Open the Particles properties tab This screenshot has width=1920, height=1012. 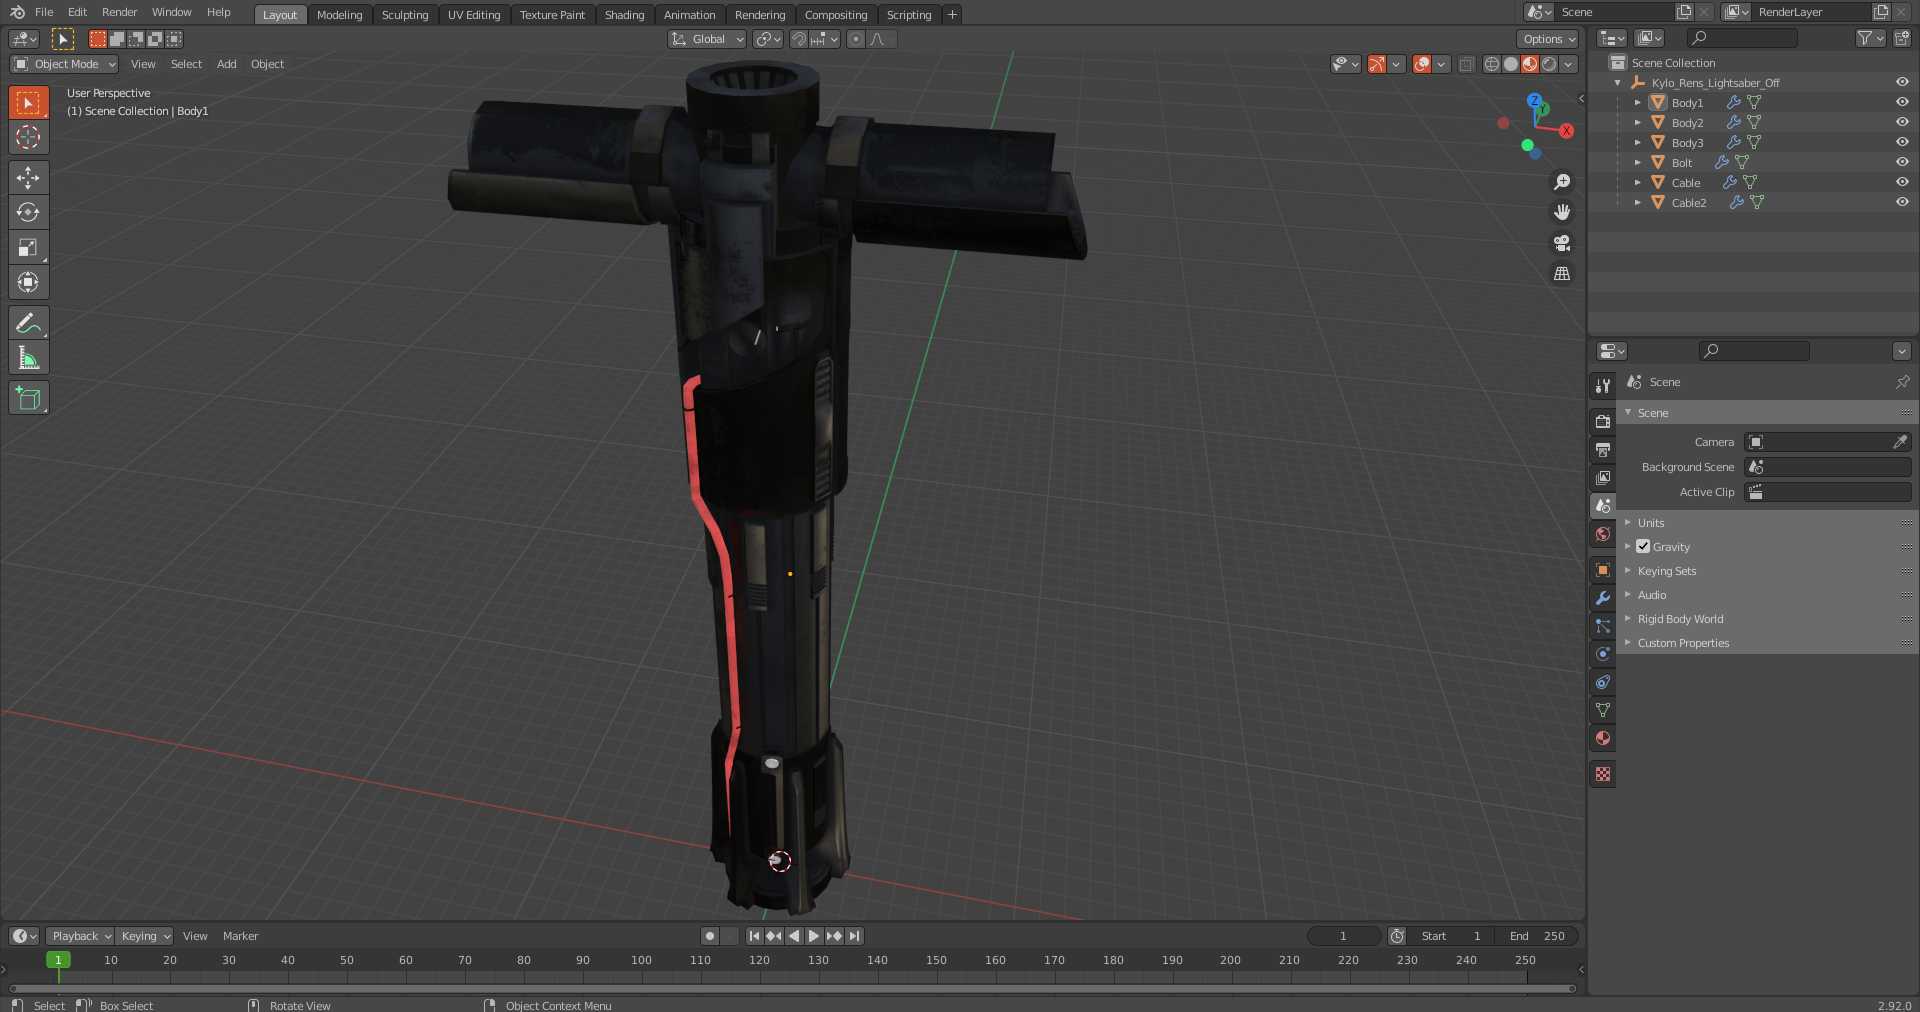(1603, 626)
